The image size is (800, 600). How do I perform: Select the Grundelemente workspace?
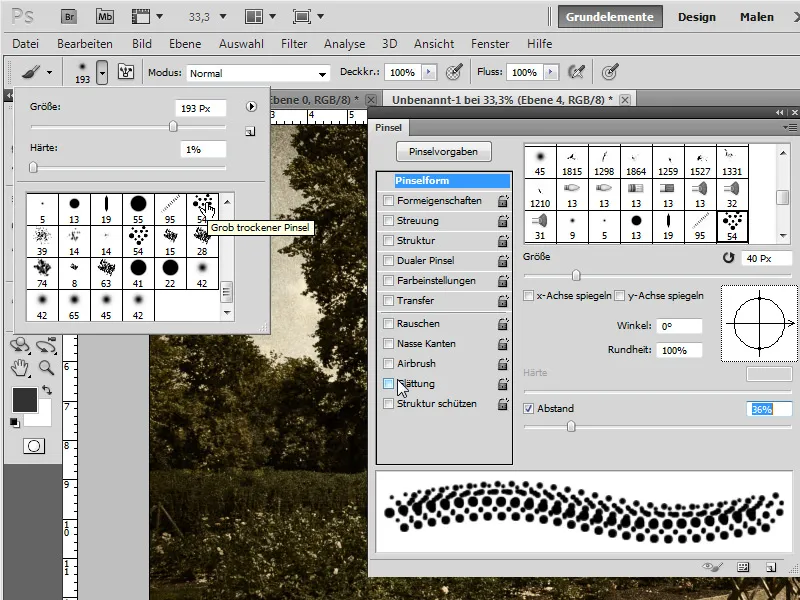(610, 17)
